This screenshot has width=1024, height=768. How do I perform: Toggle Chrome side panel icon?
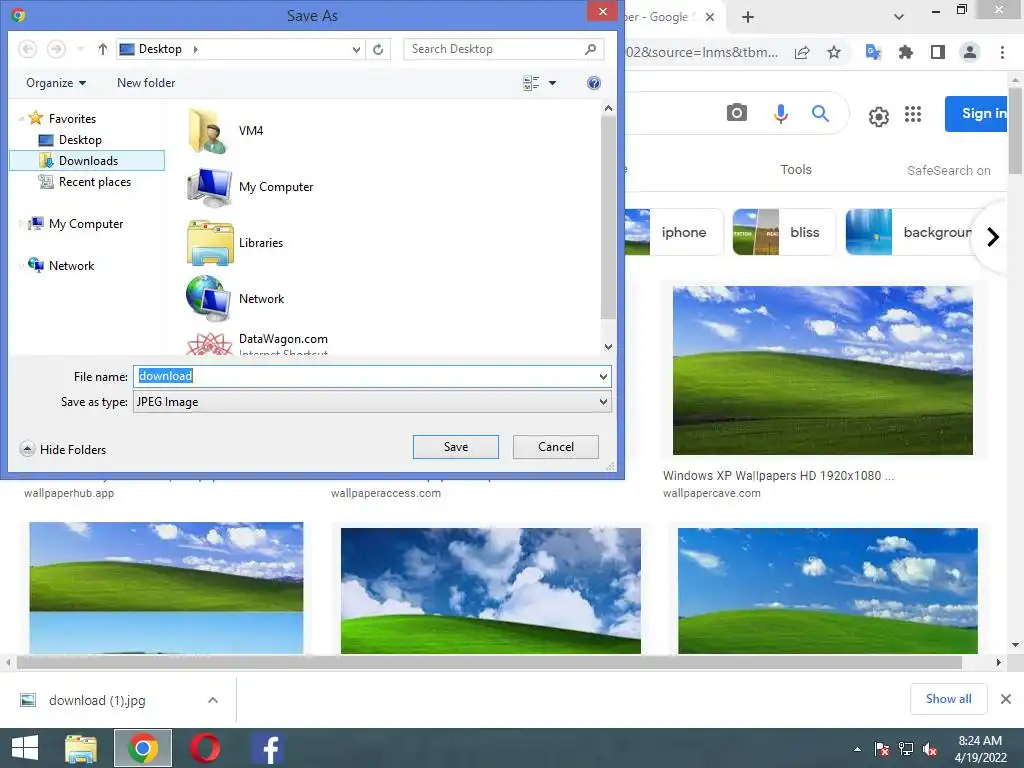pyautogui.click(x=938, y=52)
